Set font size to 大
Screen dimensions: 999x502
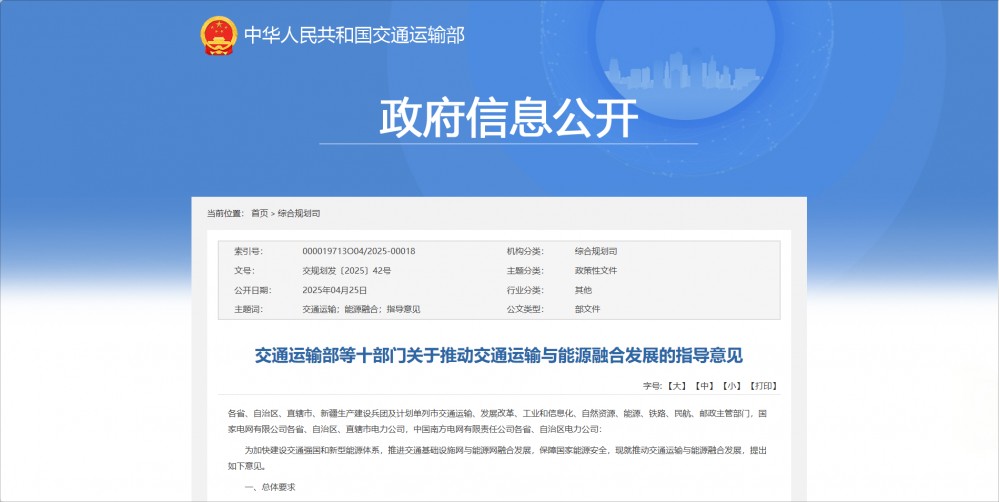[677, 386]
